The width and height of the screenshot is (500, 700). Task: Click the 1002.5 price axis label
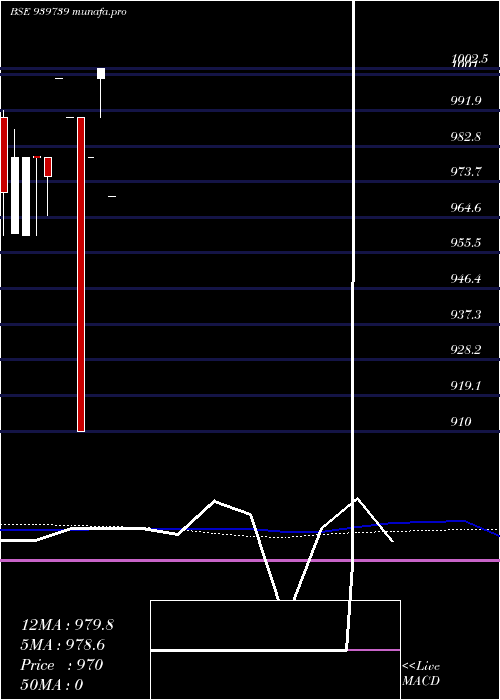(470, 58)
